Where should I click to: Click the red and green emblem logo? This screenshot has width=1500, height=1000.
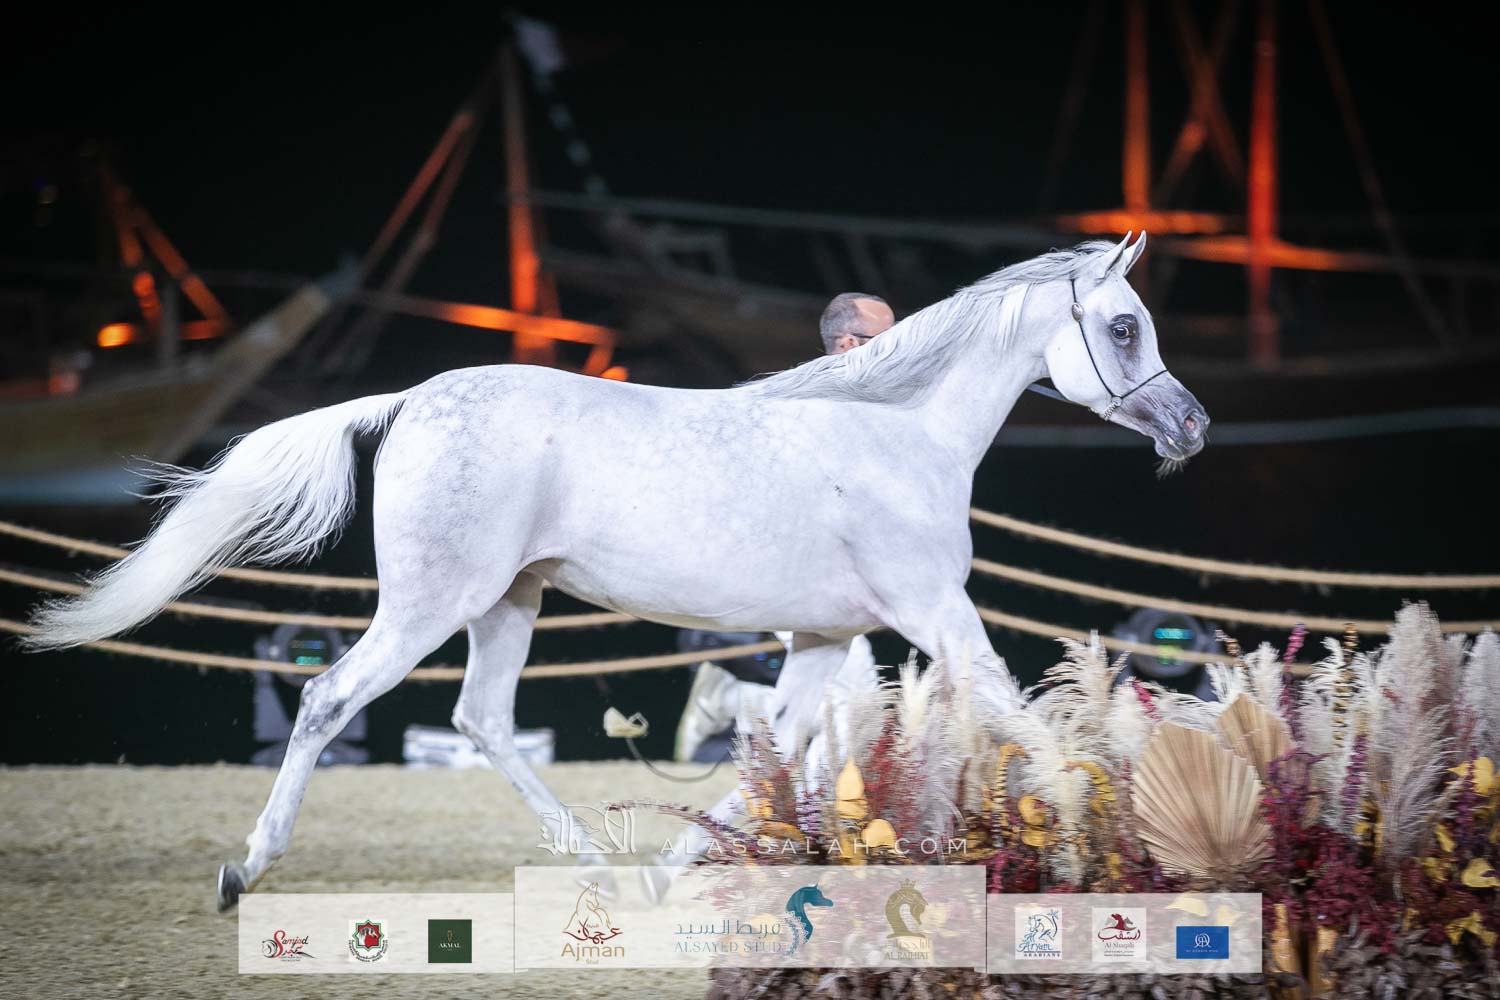click(x=368, y=941)
